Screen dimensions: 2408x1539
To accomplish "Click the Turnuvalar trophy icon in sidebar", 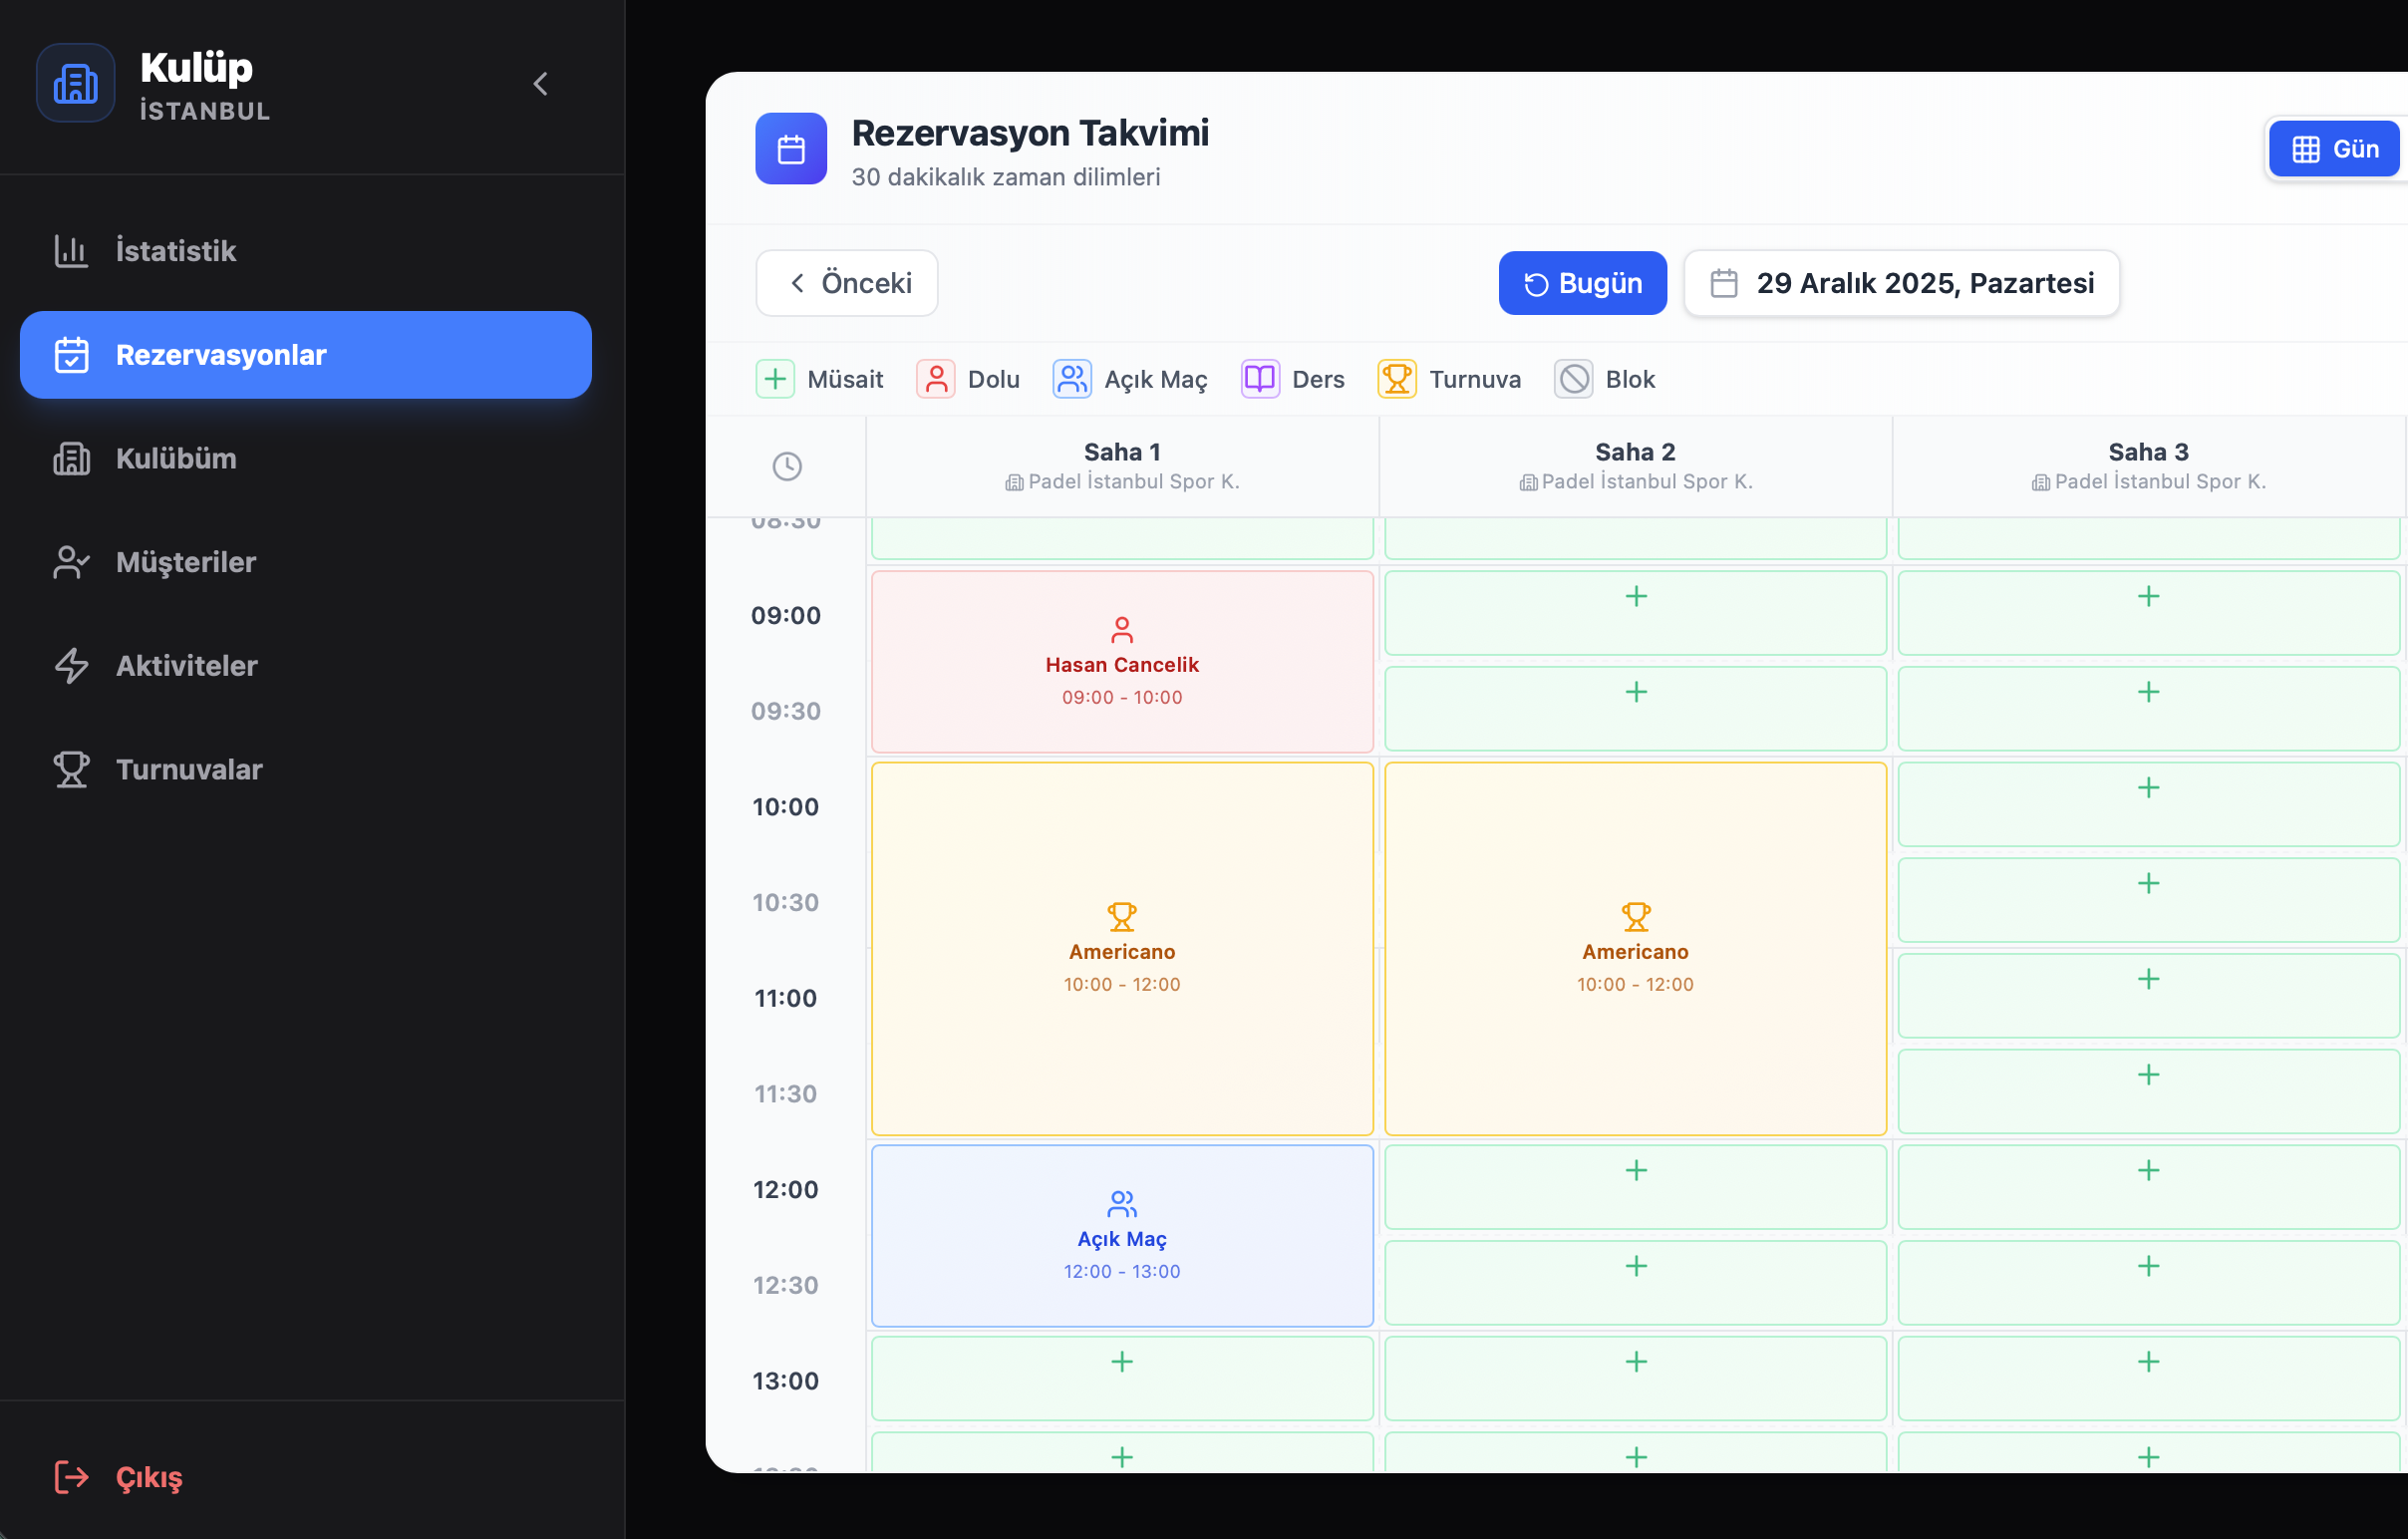I will click(x=71, y=770).
